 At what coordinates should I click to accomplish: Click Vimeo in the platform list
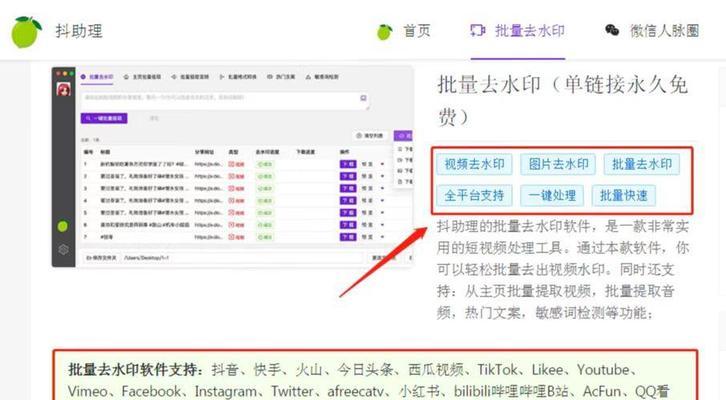pyautogui.click(x=88, y=391)
